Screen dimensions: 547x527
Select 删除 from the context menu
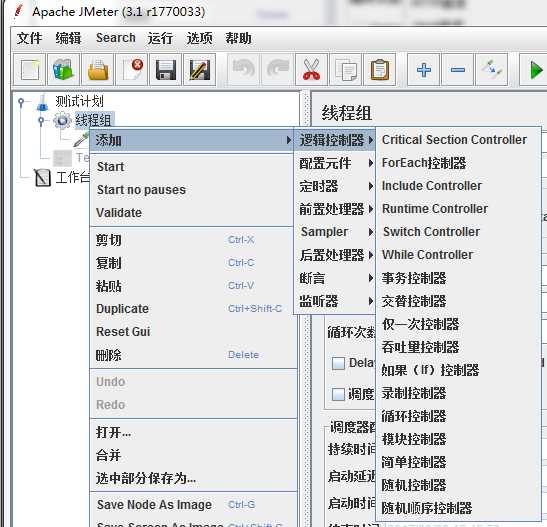tap(192, 355)
